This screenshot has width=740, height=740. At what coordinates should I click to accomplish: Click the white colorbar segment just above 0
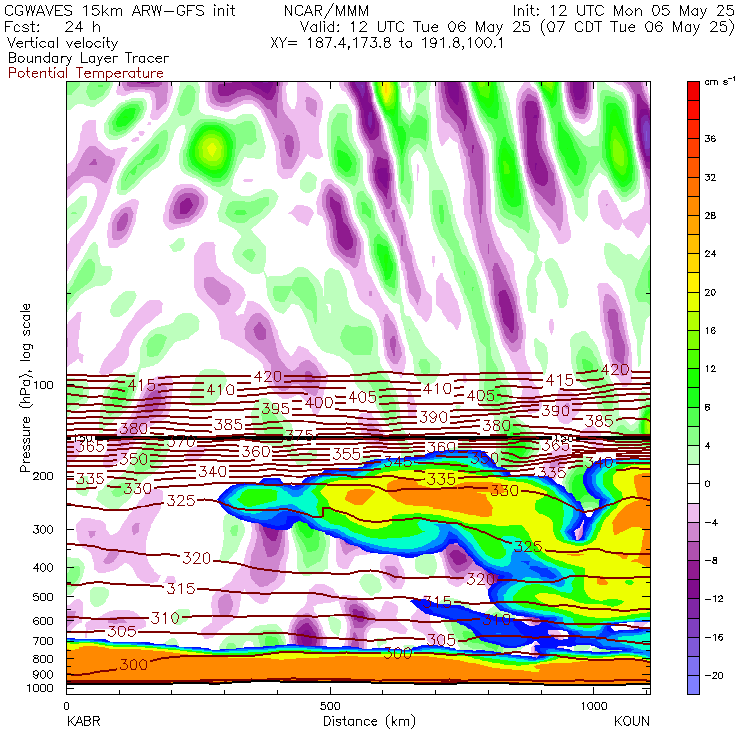tap(693, 474)
